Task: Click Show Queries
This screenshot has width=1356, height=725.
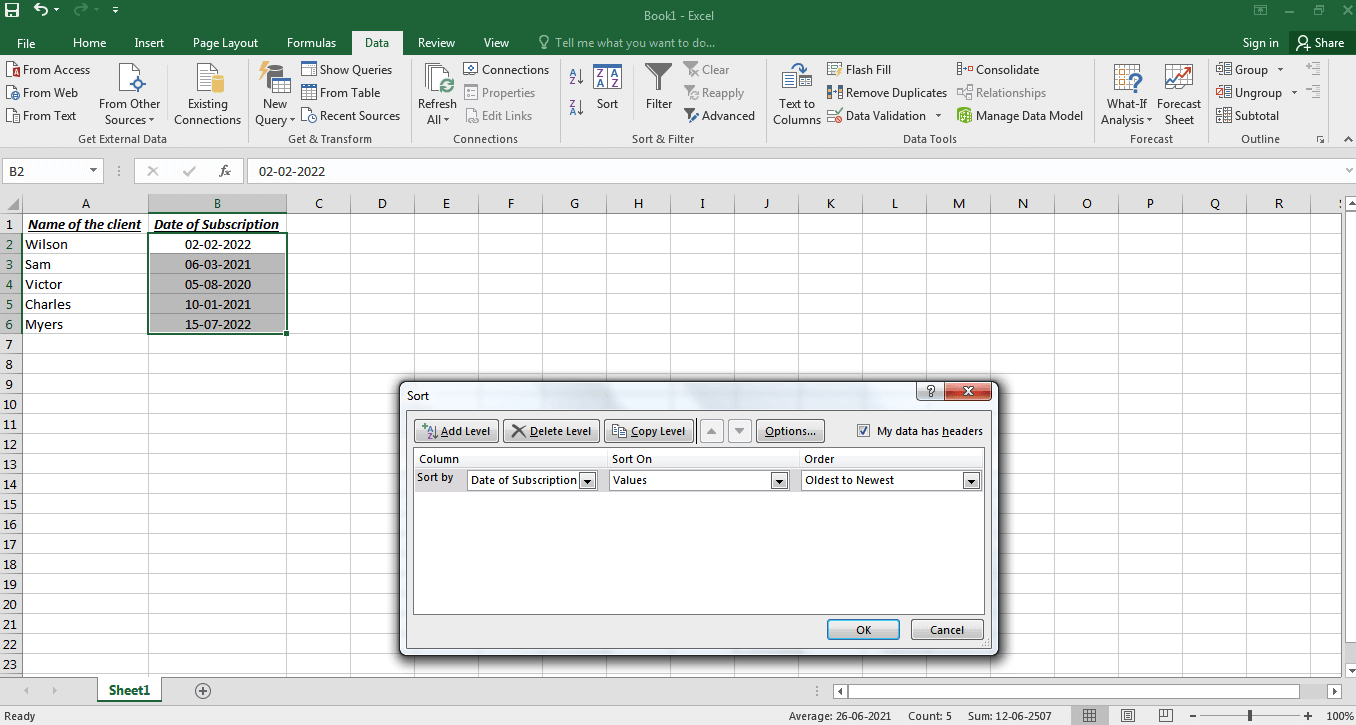Action: point(347,70)
